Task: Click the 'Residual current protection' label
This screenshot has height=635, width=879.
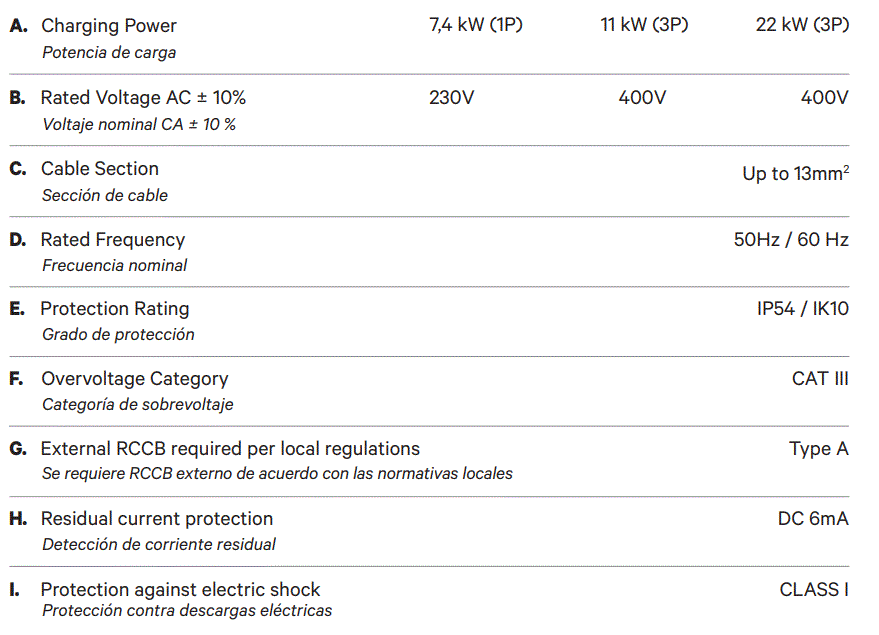Action: point(156,519)
